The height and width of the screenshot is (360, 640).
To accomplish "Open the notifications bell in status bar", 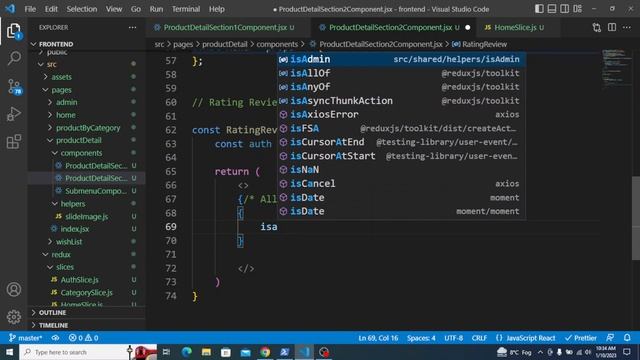I will [x=627, y=338].
